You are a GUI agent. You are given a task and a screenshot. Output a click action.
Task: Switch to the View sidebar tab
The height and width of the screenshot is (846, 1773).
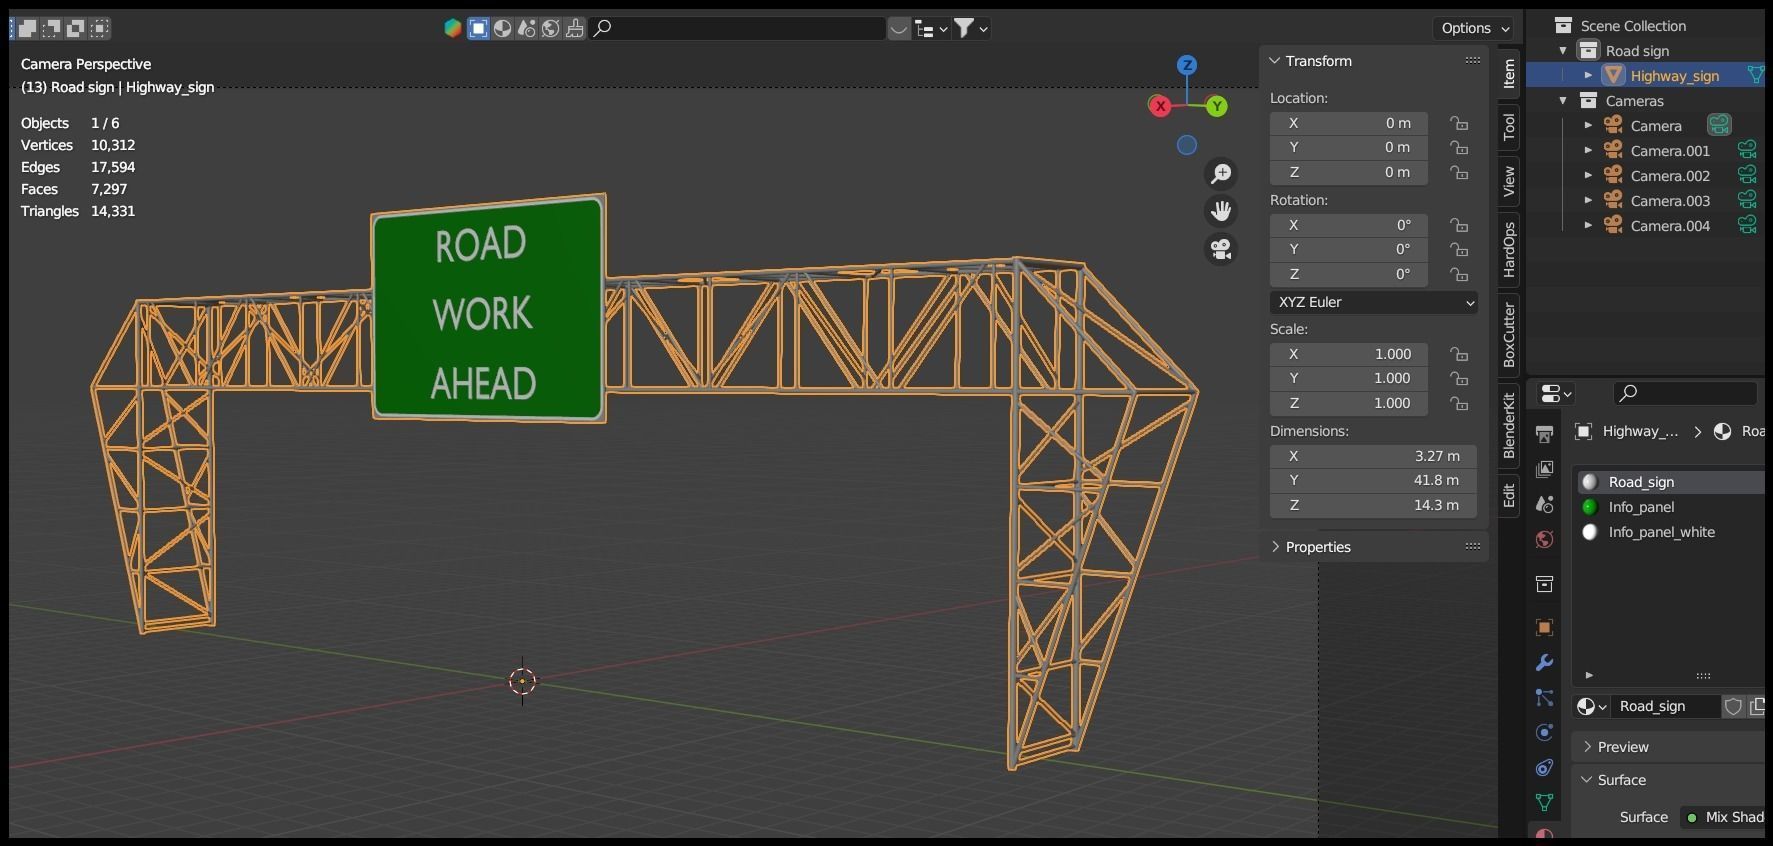[x=1509, y=181]
